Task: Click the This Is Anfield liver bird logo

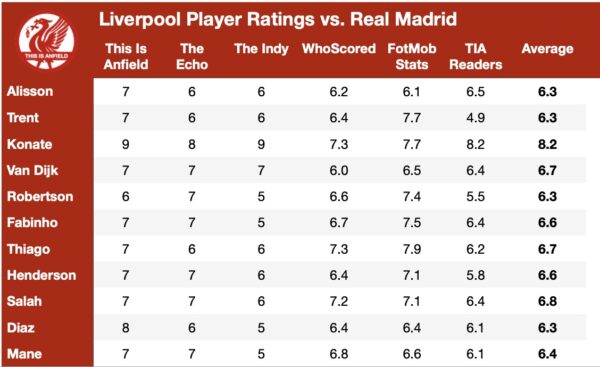Action: click(46, 41)
